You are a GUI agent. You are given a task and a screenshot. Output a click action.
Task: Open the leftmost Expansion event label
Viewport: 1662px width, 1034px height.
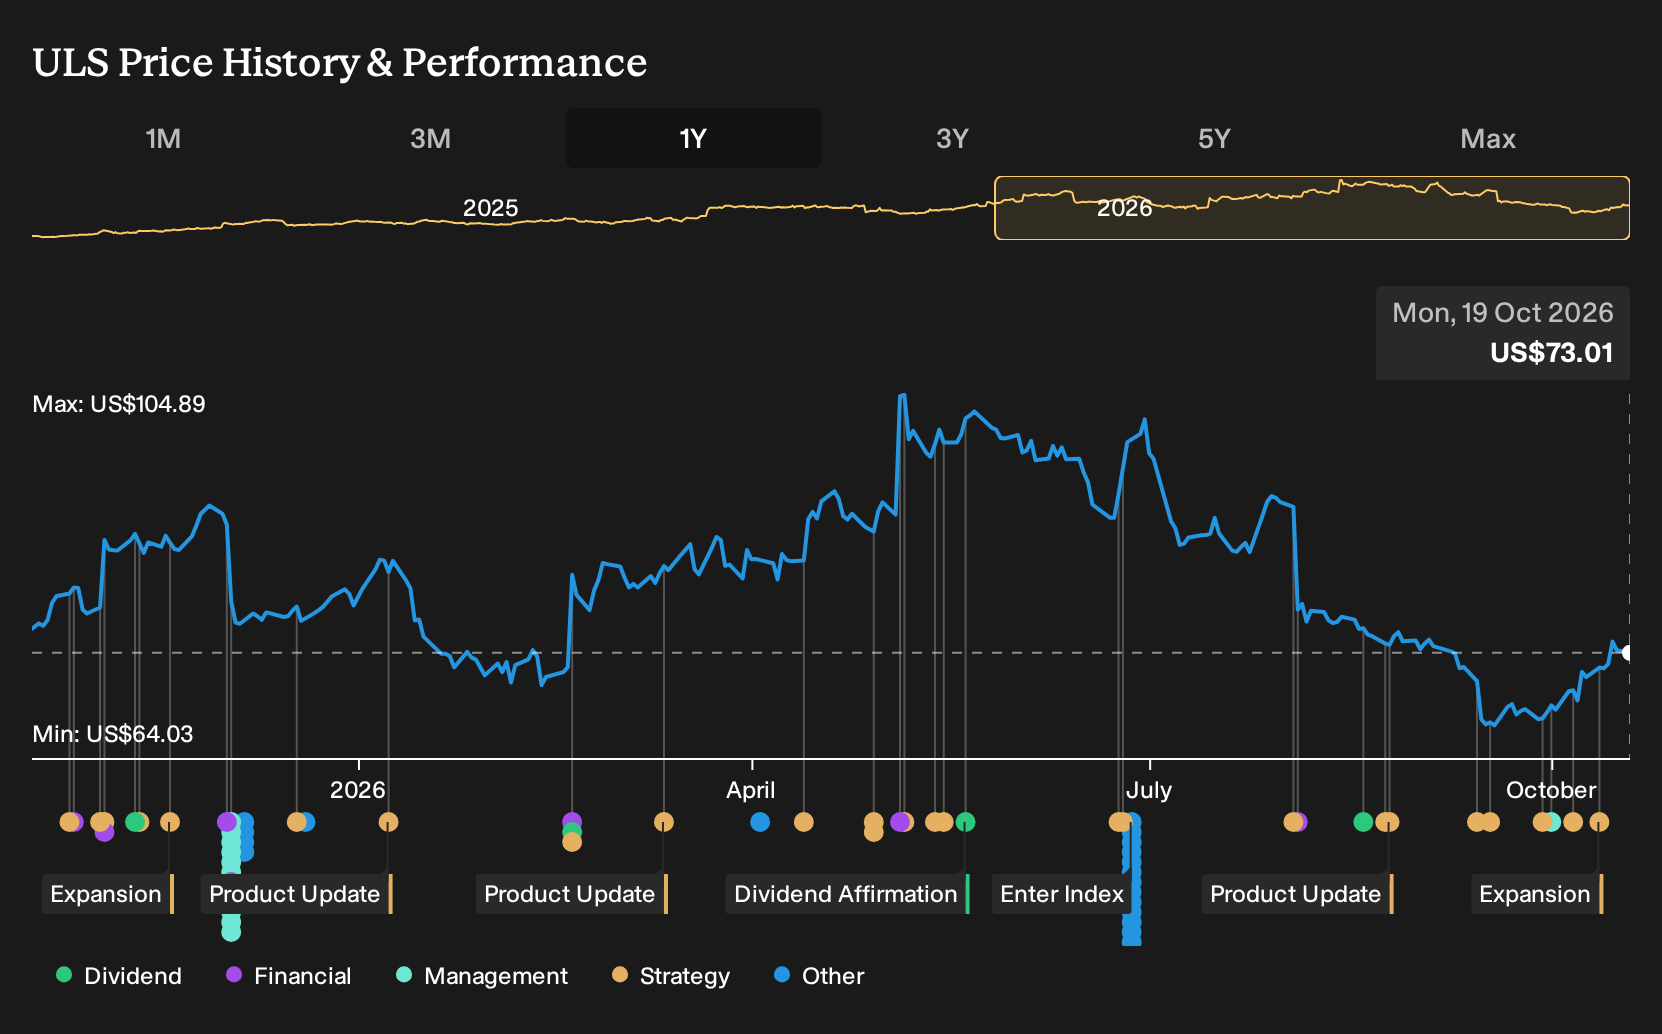click(x=108, y=894)
